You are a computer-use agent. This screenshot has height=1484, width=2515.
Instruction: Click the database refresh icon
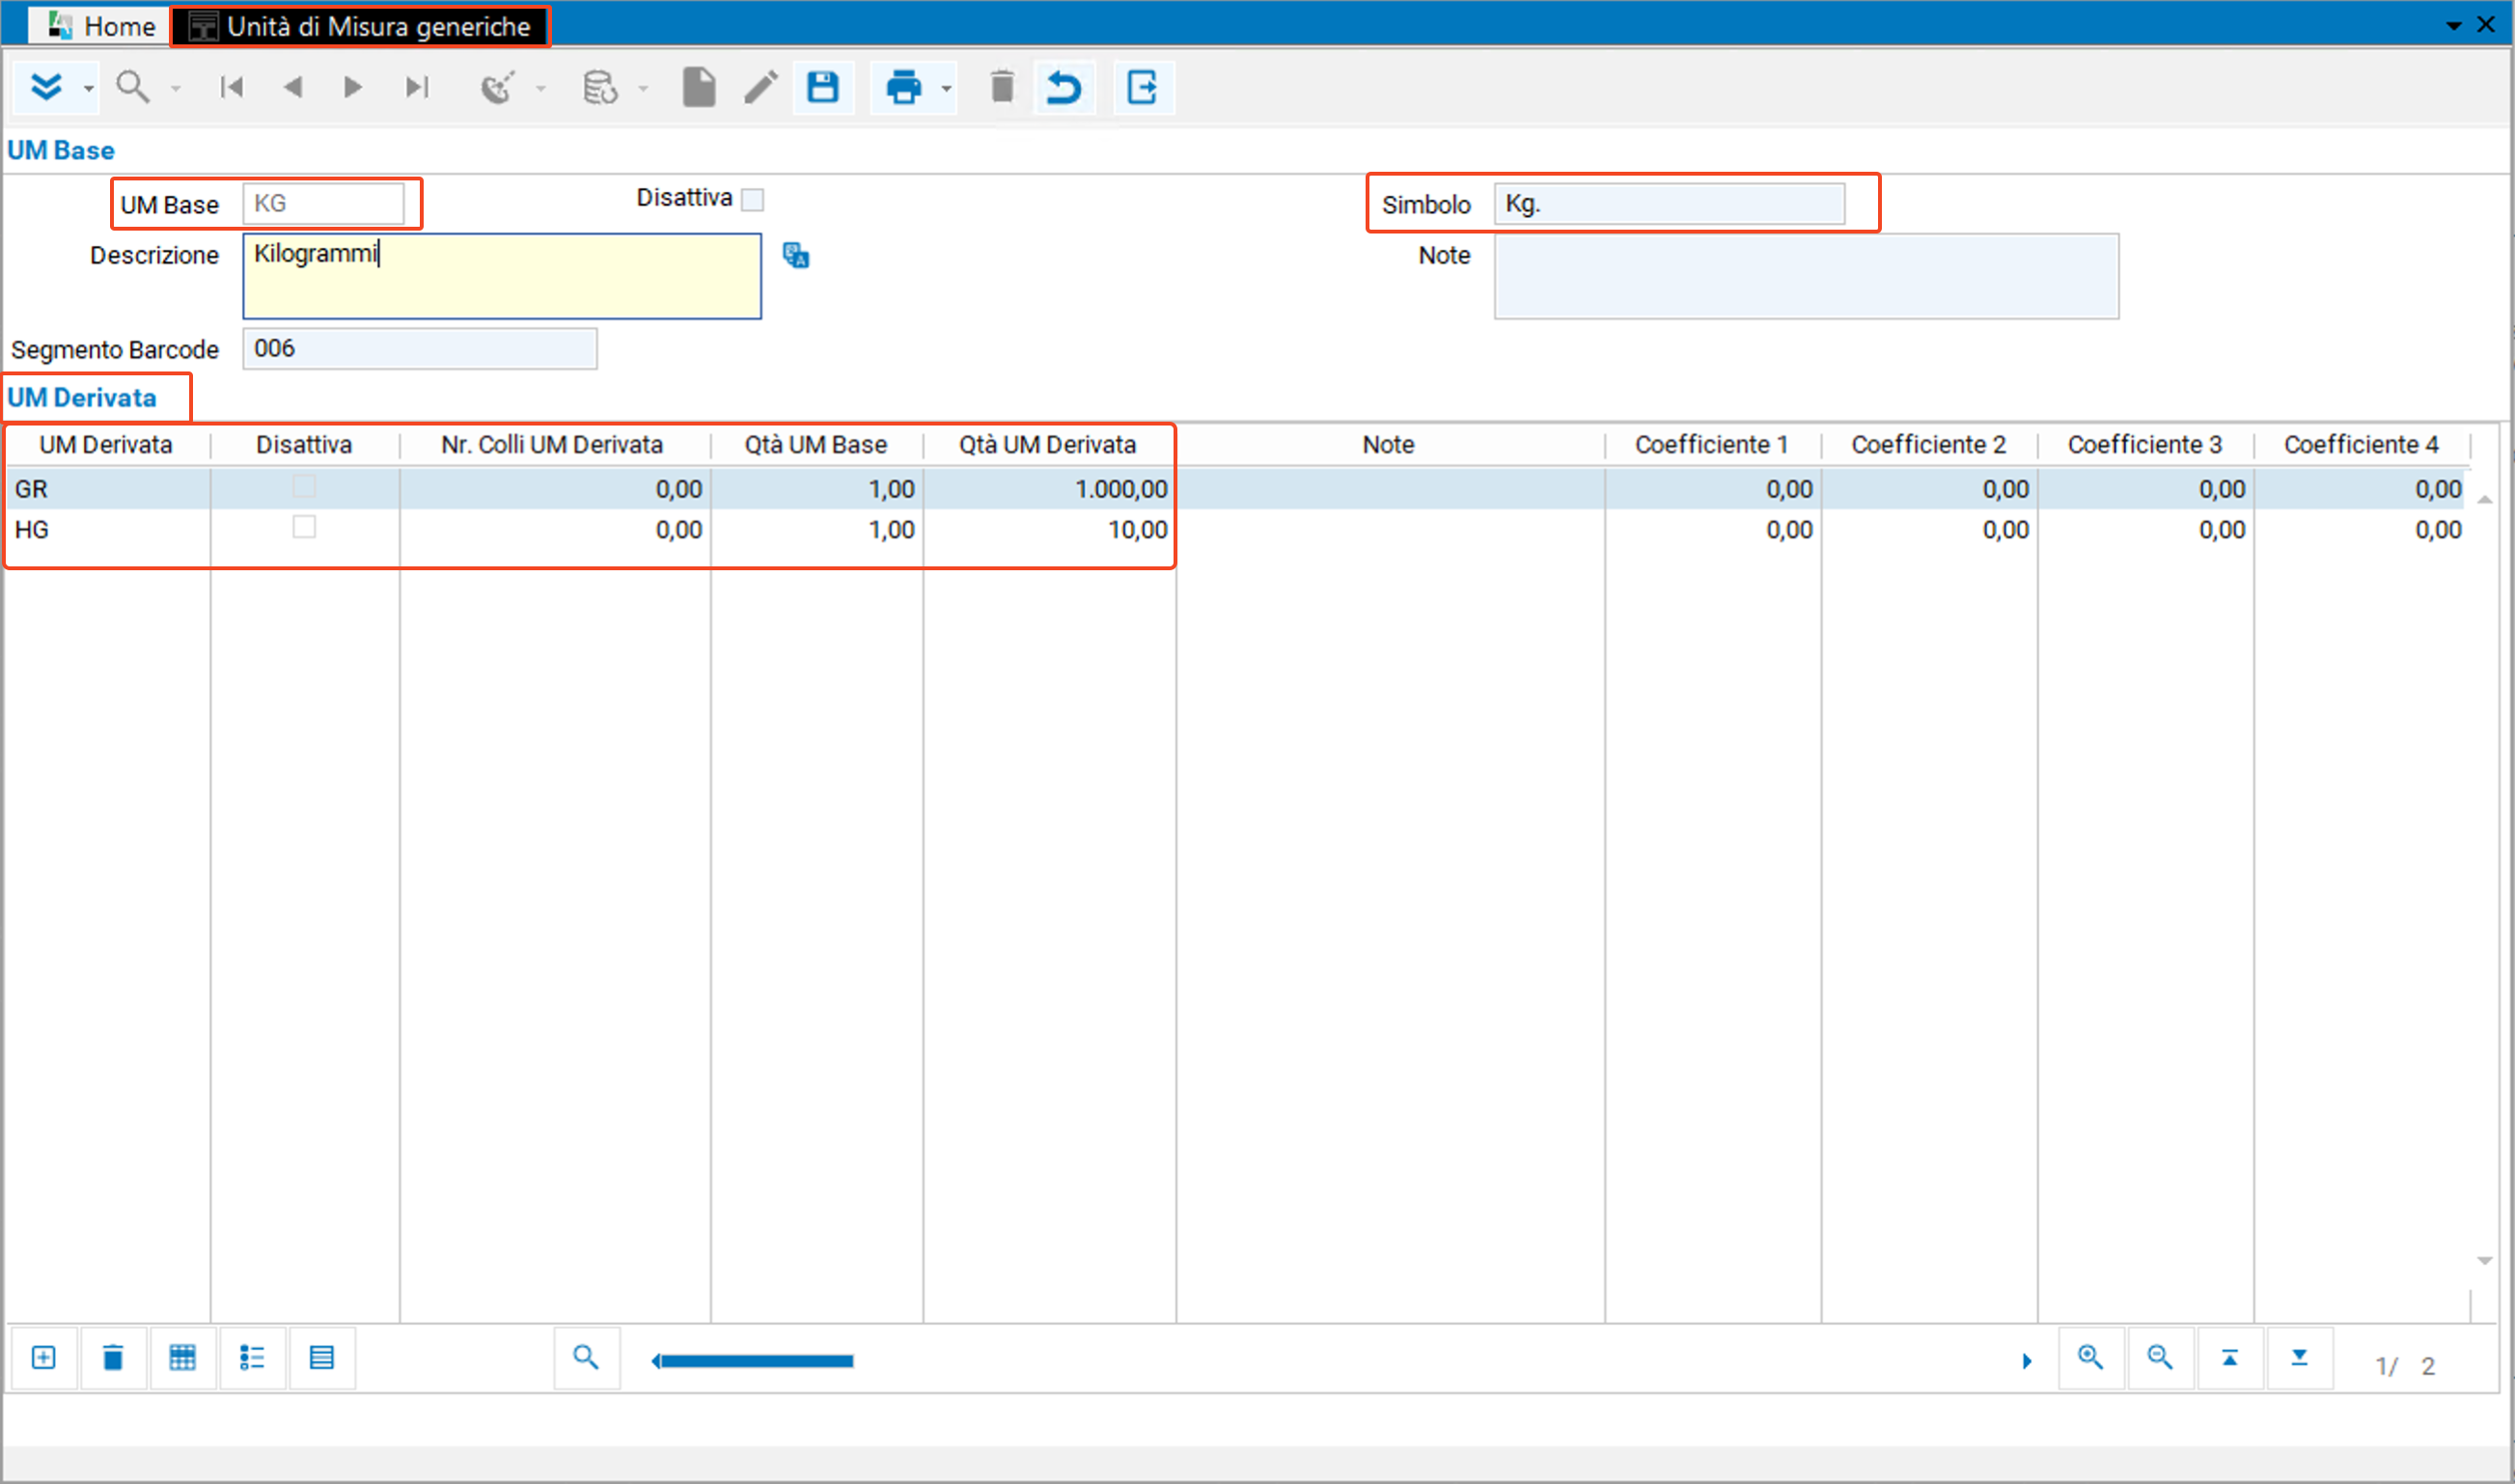tap(600, 87)
